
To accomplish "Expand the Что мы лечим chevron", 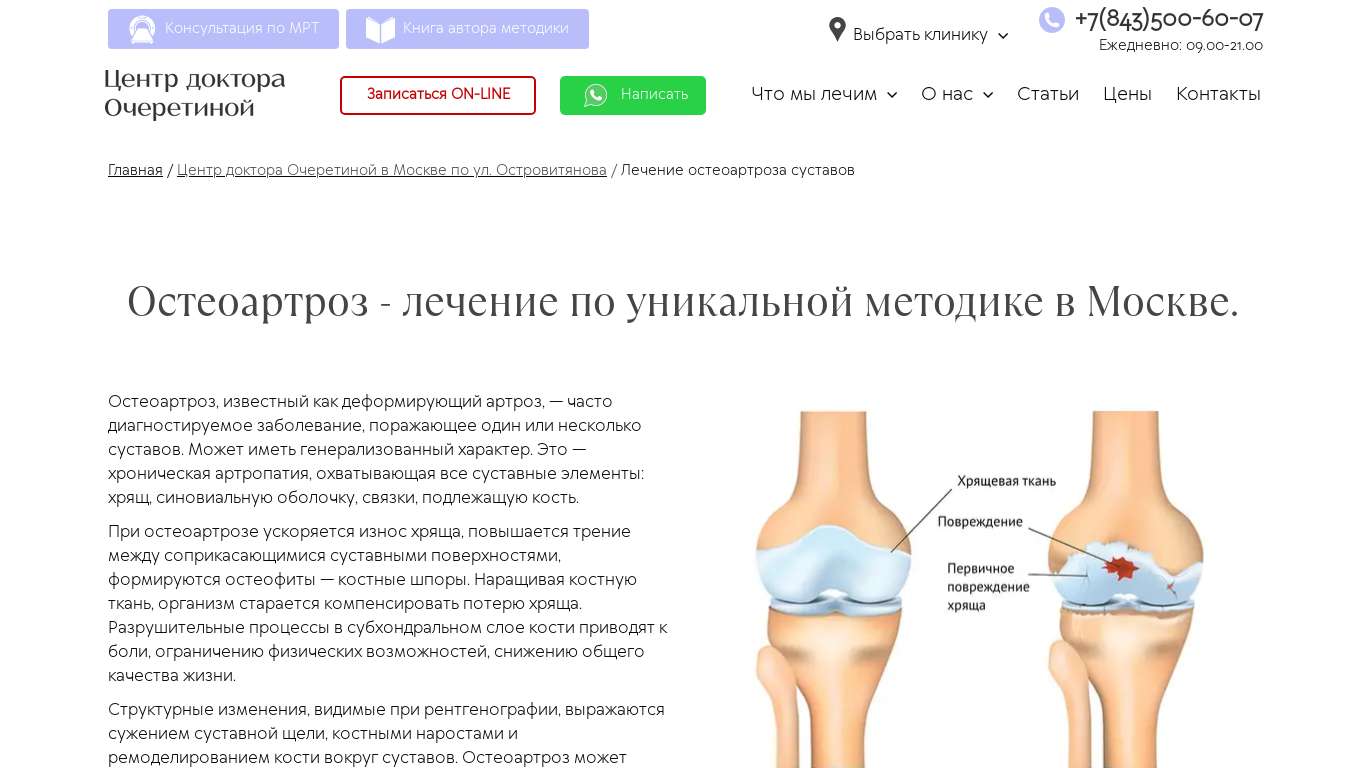I will [892, 95].
